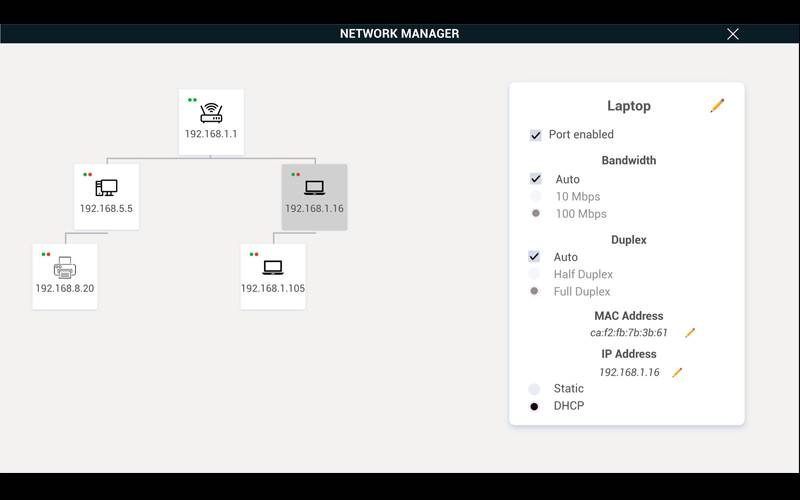Toggle the Duplex Auto checkbox
Viewport: 800px width, 500px height.
pos(536,257)
